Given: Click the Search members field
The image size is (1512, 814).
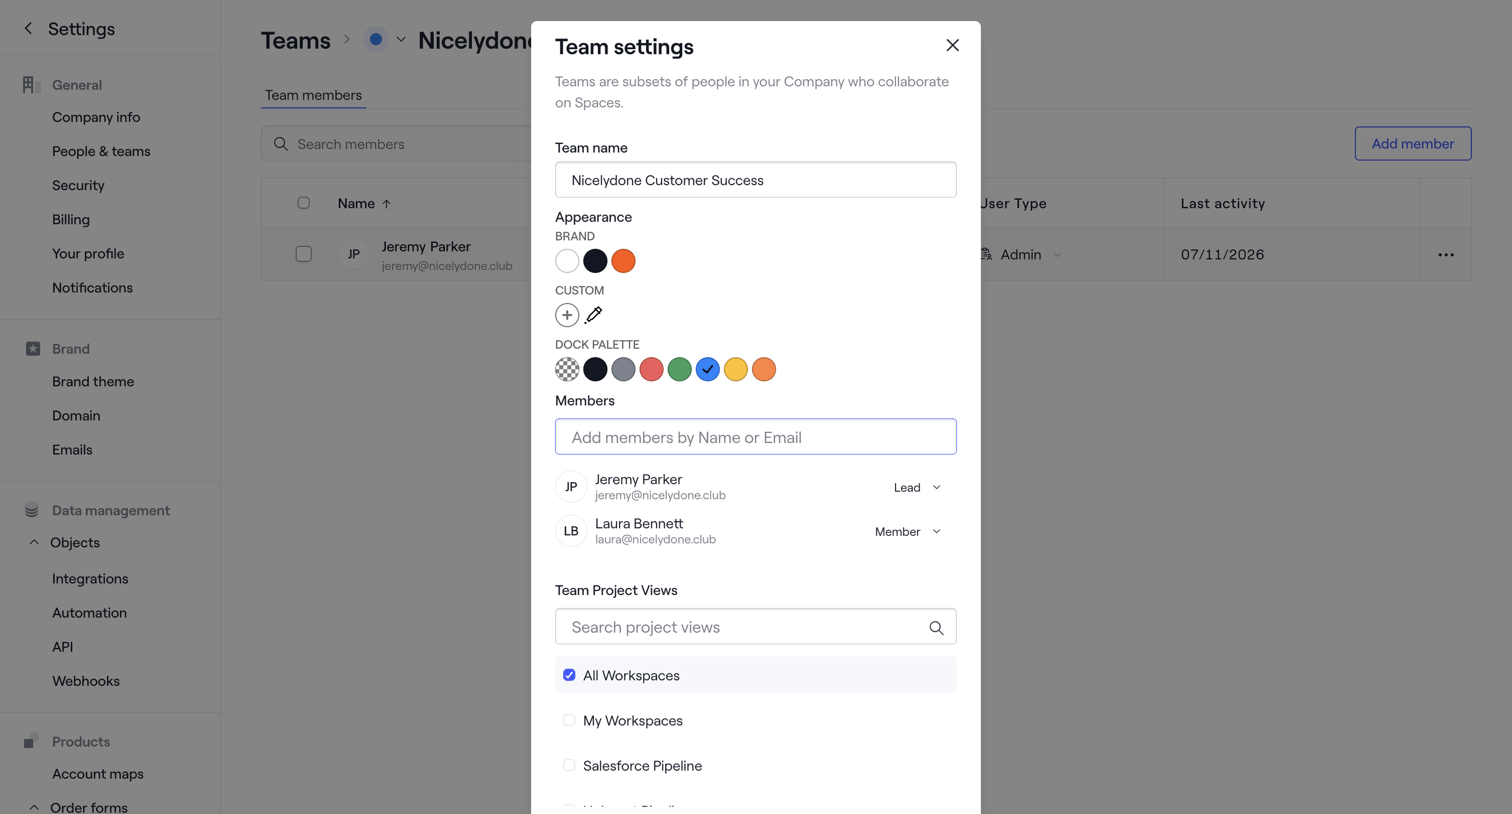Looking at the screenshot, I should click(397, 144).
